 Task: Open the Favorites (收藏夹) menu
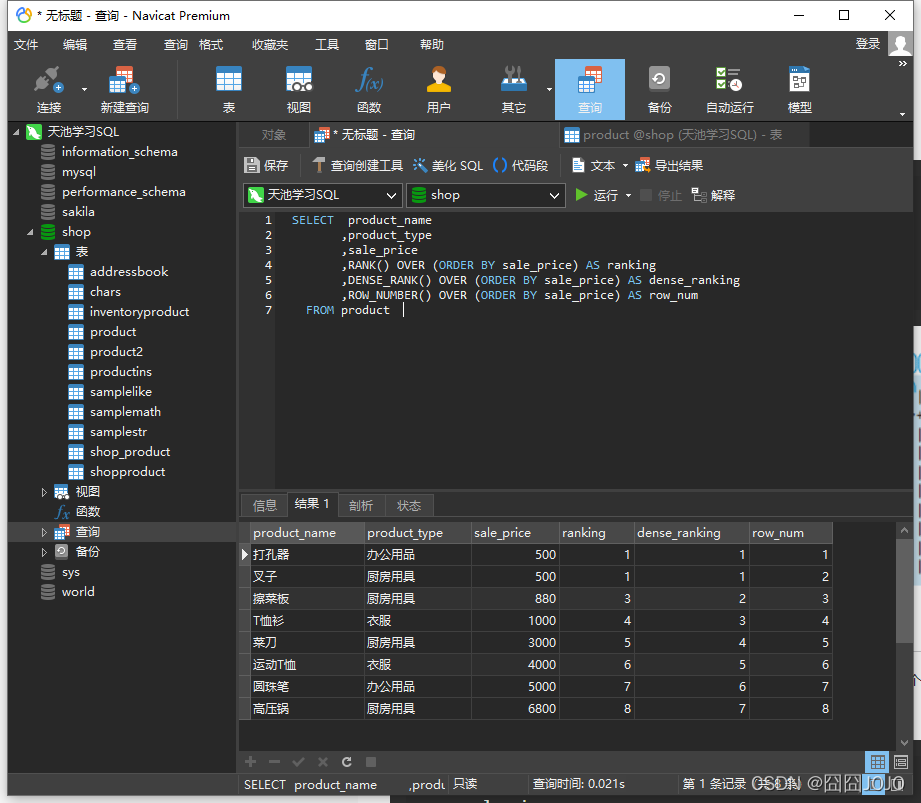(270, 45)
